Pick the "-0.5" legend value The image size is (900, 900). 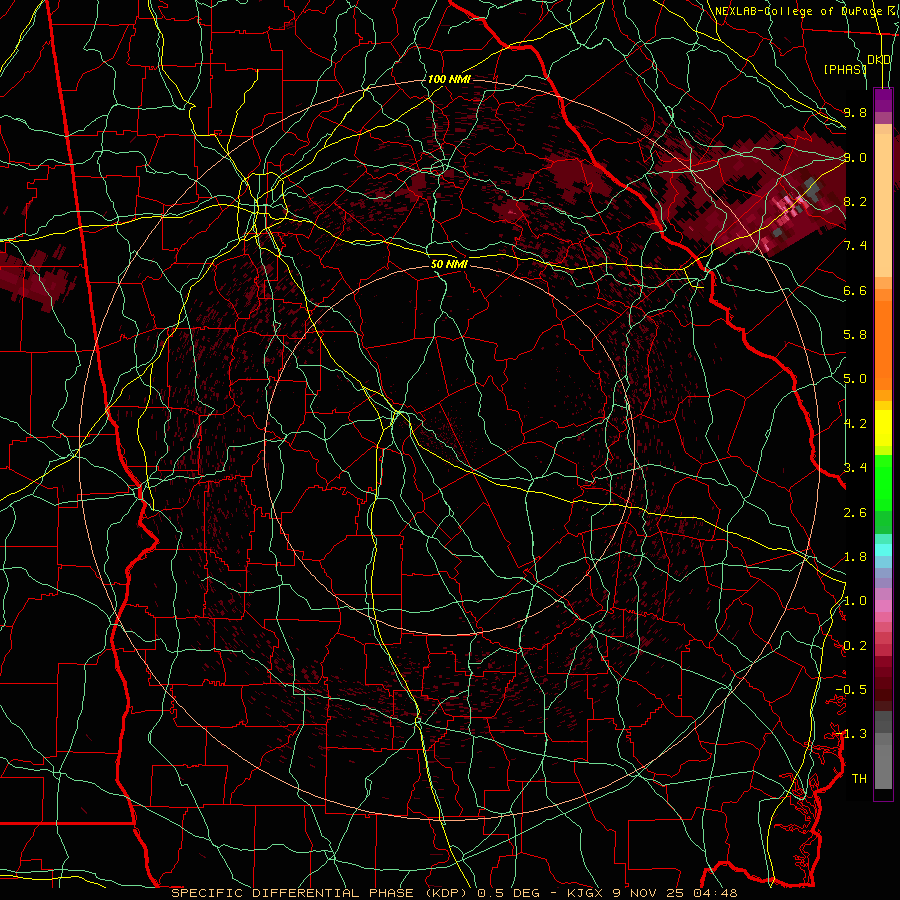tap(852, 690)
